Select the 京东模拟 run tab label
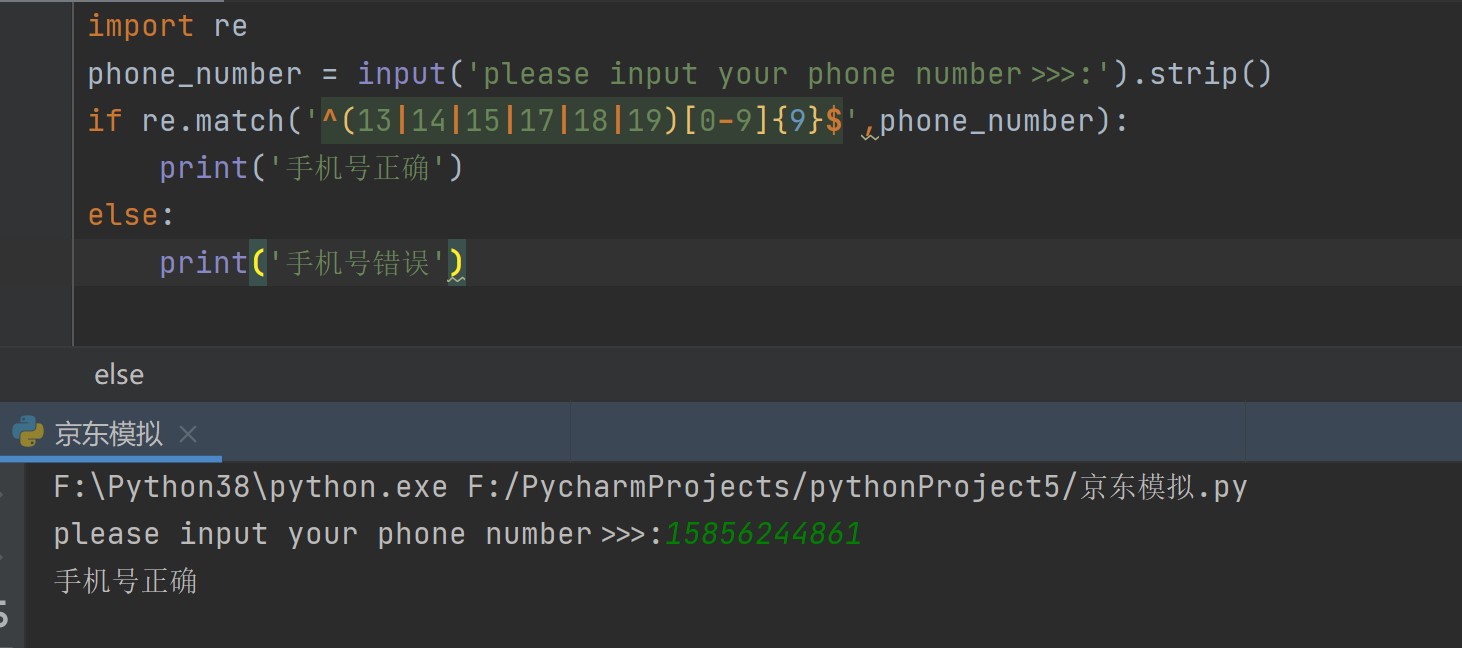Screen dimensions: 1462x648 [108, 434]
